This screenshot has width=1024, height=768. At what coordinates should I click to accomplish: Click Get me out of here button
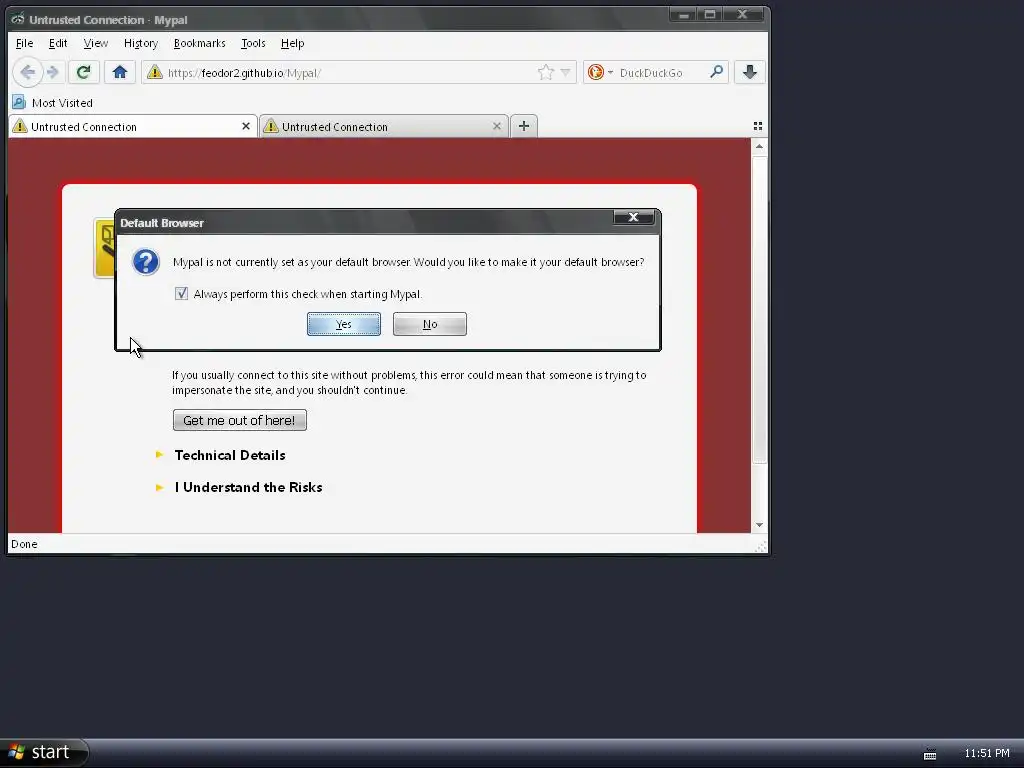point(240,420)
